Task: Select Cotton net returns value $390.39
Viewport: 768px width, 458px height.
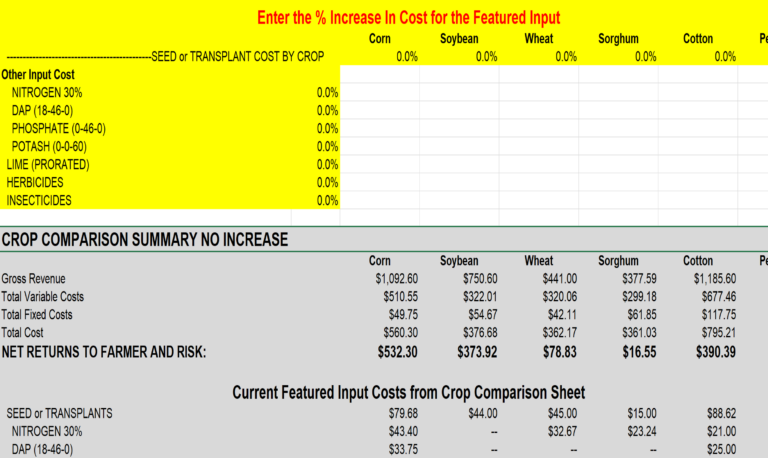Action: pos(710,352)
